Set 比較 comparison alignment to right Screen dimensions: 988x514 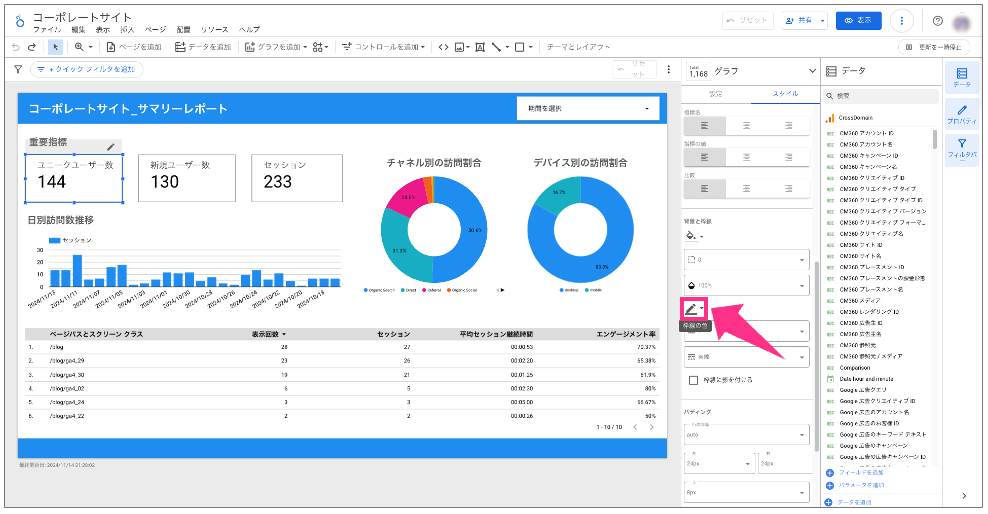pyautogui.click(x=788, y=188)
